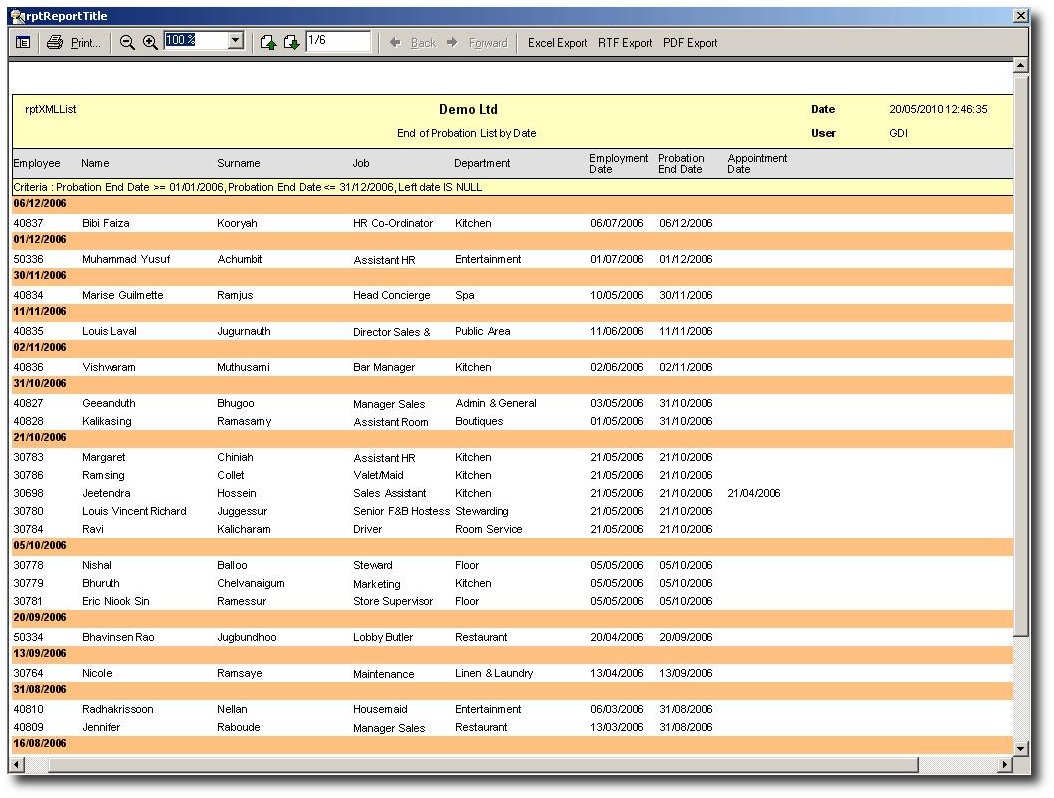Click the page number 1/6 input field
The height and width of the screenshot is (798, 1054).
338,41
